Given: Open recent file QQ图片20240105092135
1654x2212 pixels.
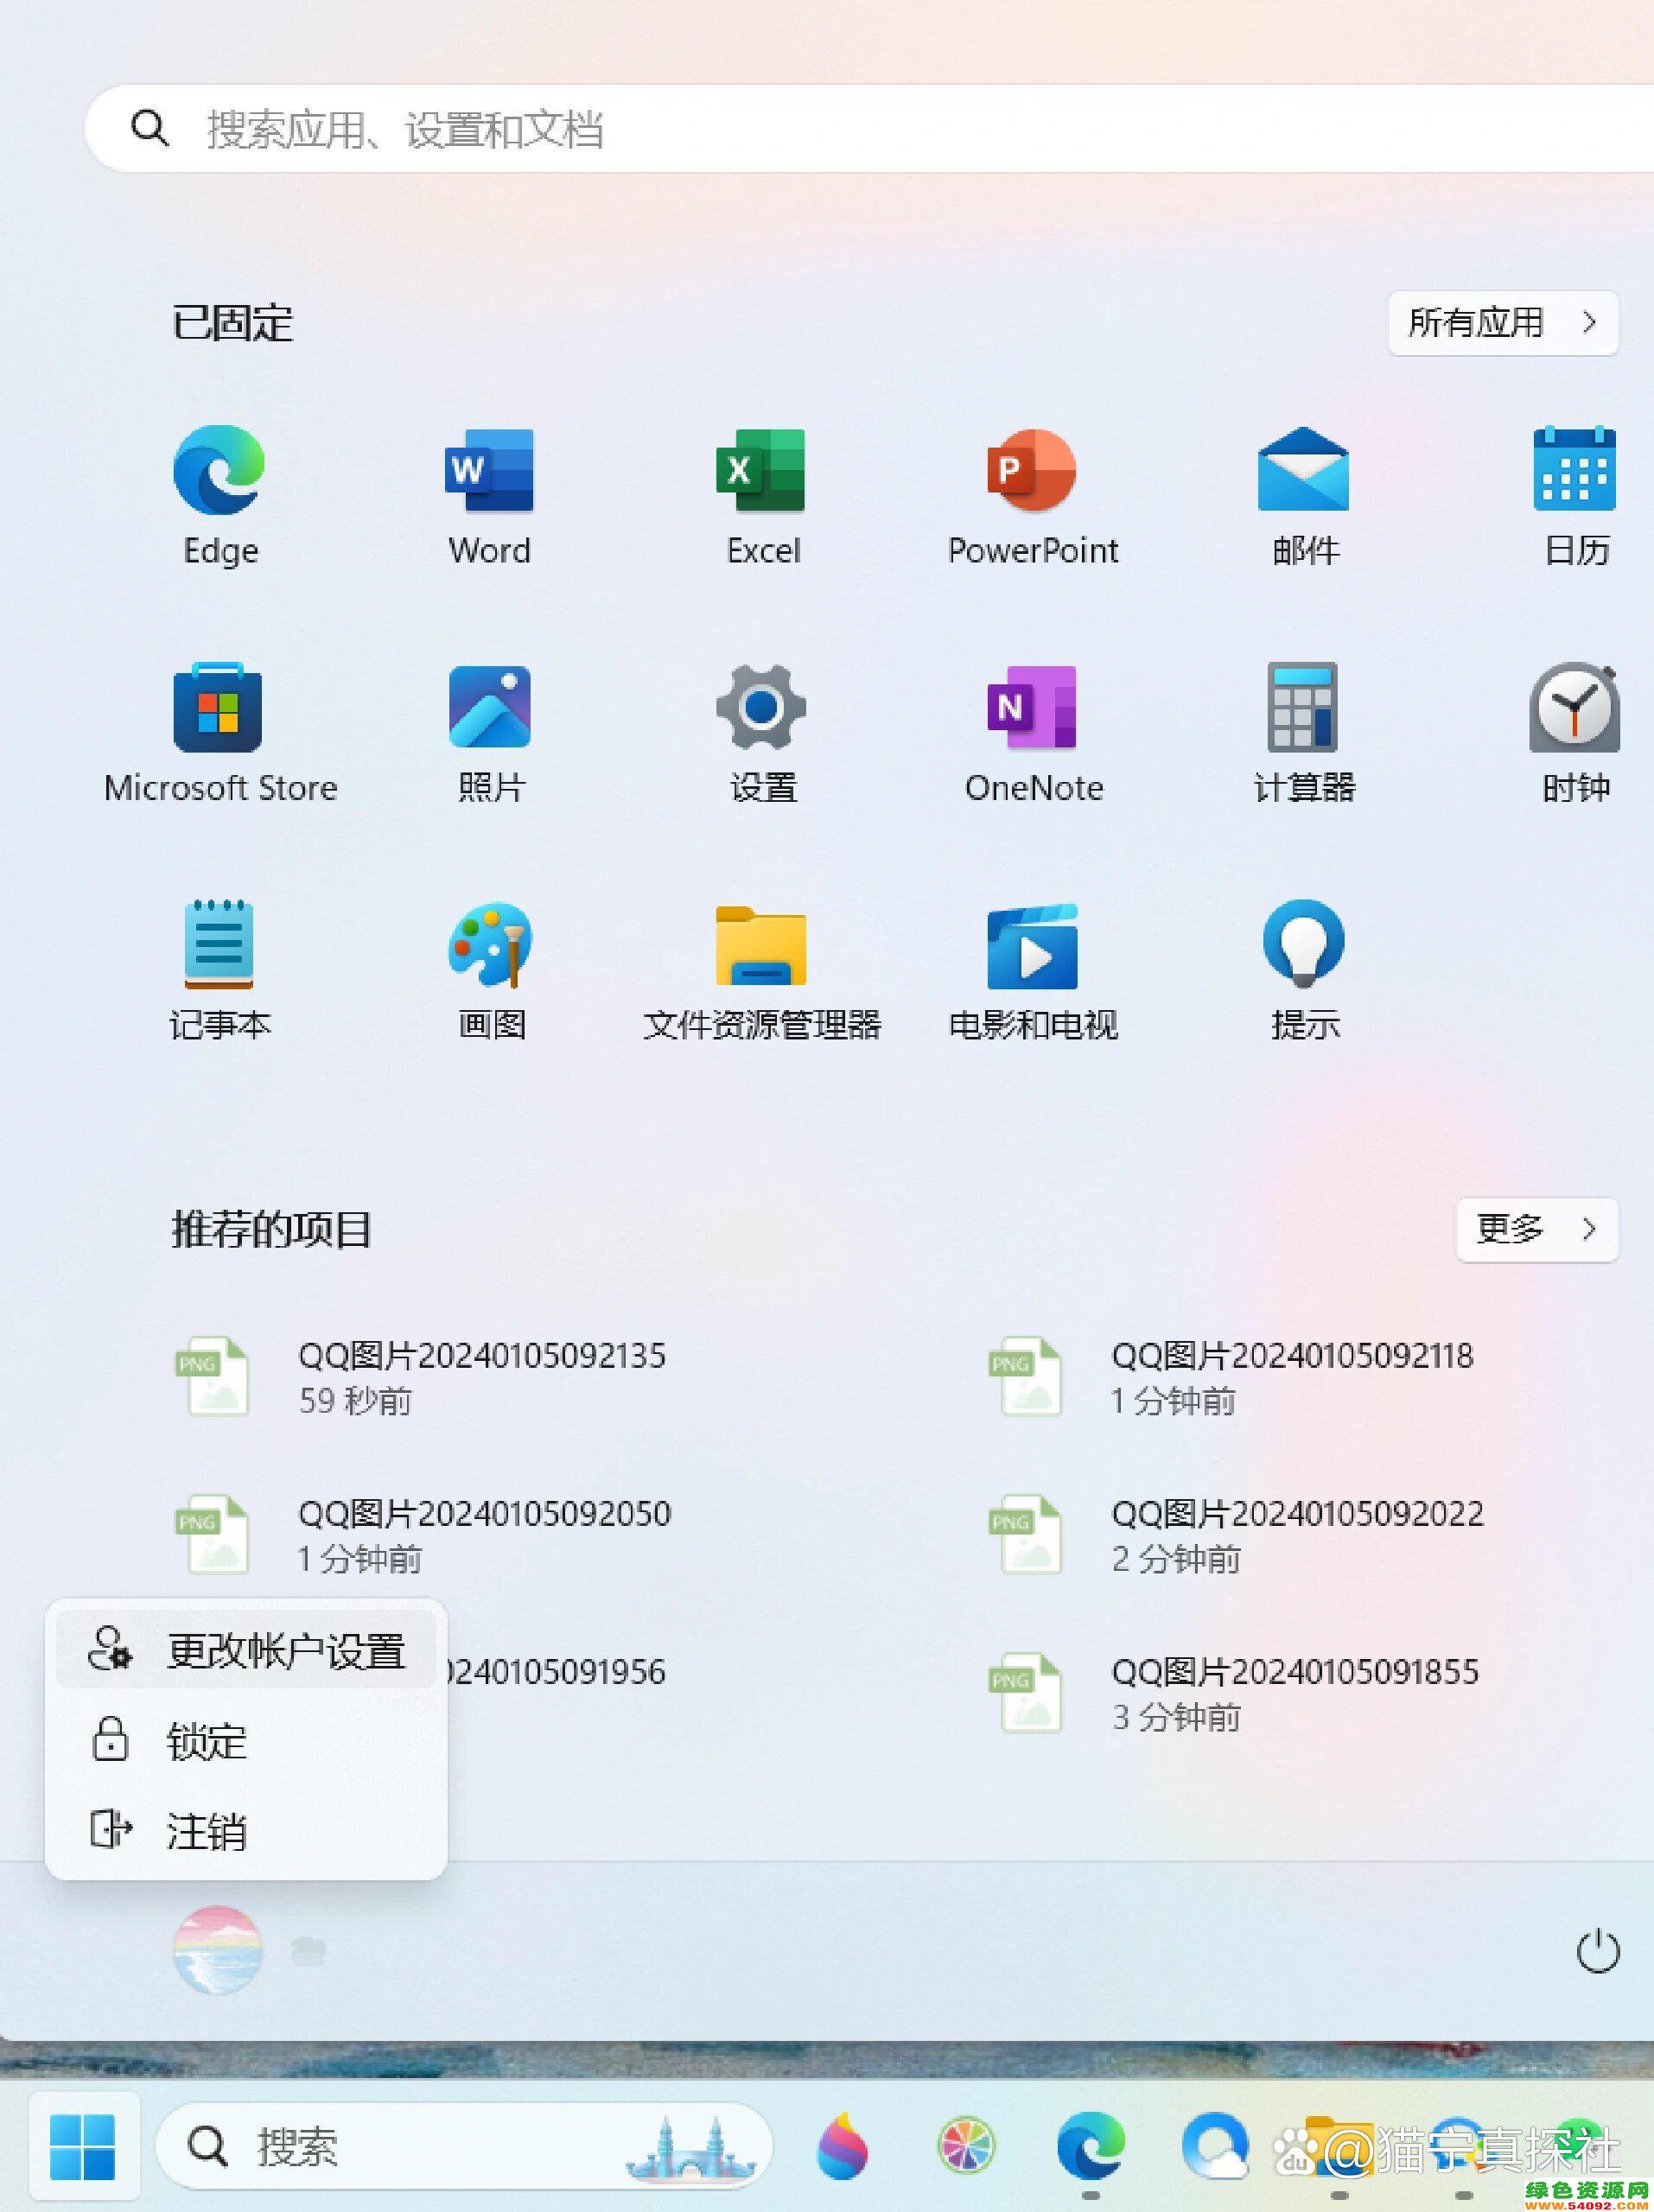Looking at the screenshot, I should [420, 1377].
